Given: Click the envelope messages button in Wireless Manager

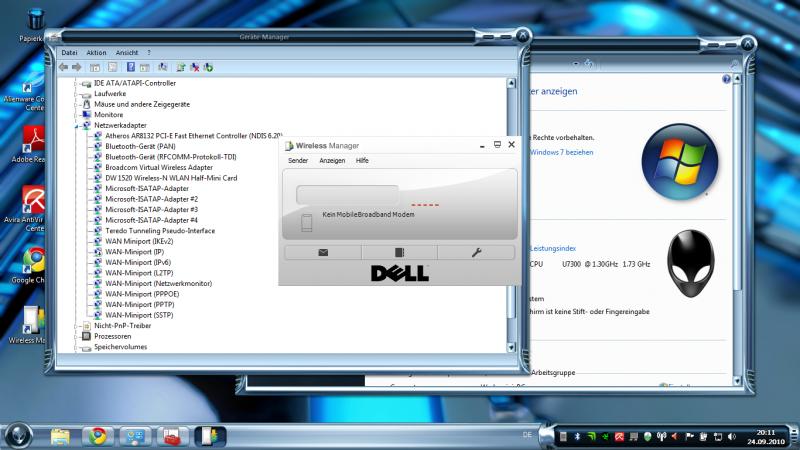Looking at the screenshot, I should (x=323, y=253).
